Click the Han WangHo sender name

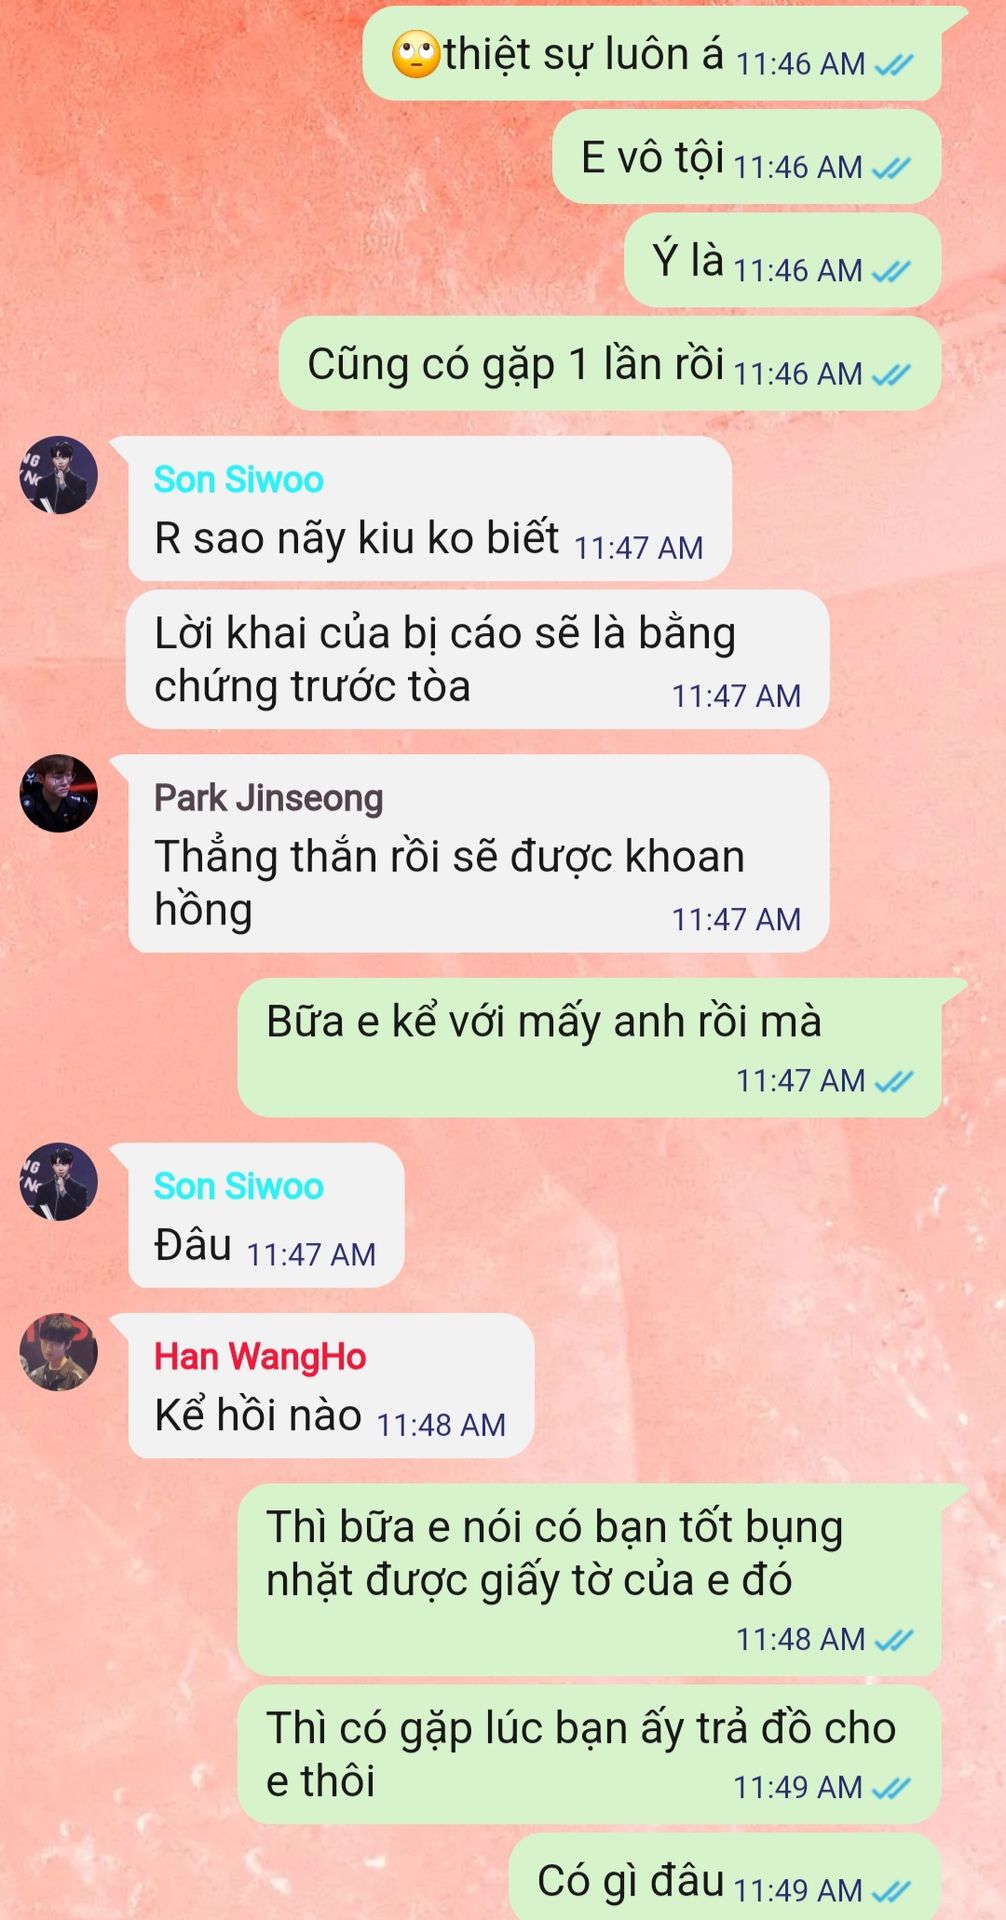(x=260, y=1357)
